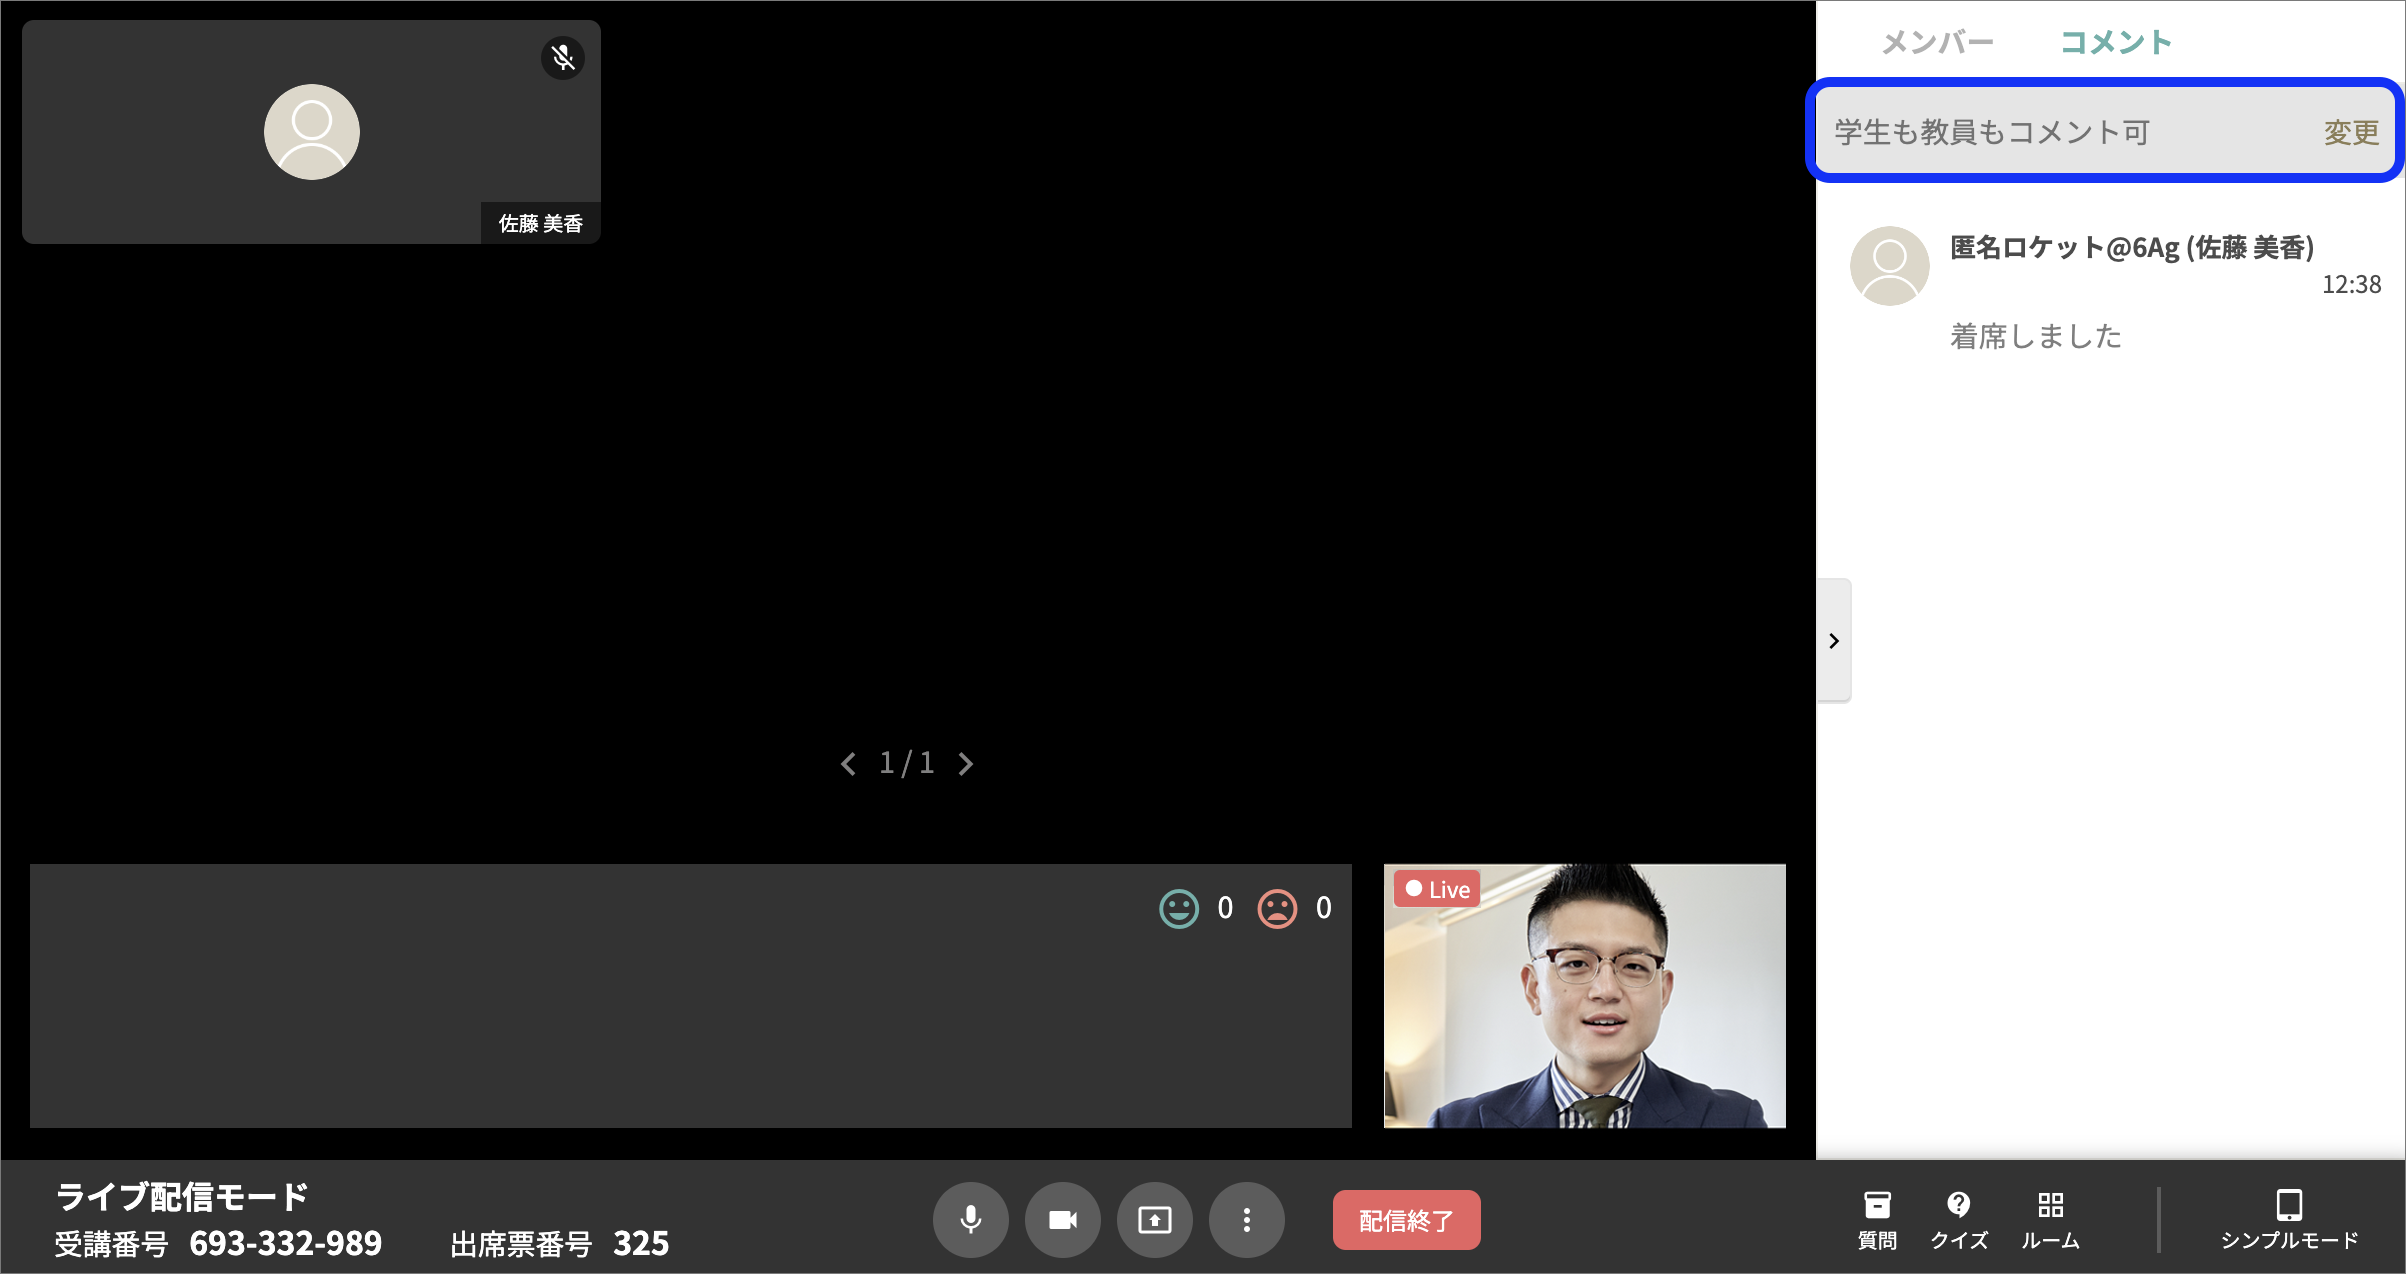
Task: Open the ルーム rooms panel
Action: pyautogui.click(x=2050, y=1221)
